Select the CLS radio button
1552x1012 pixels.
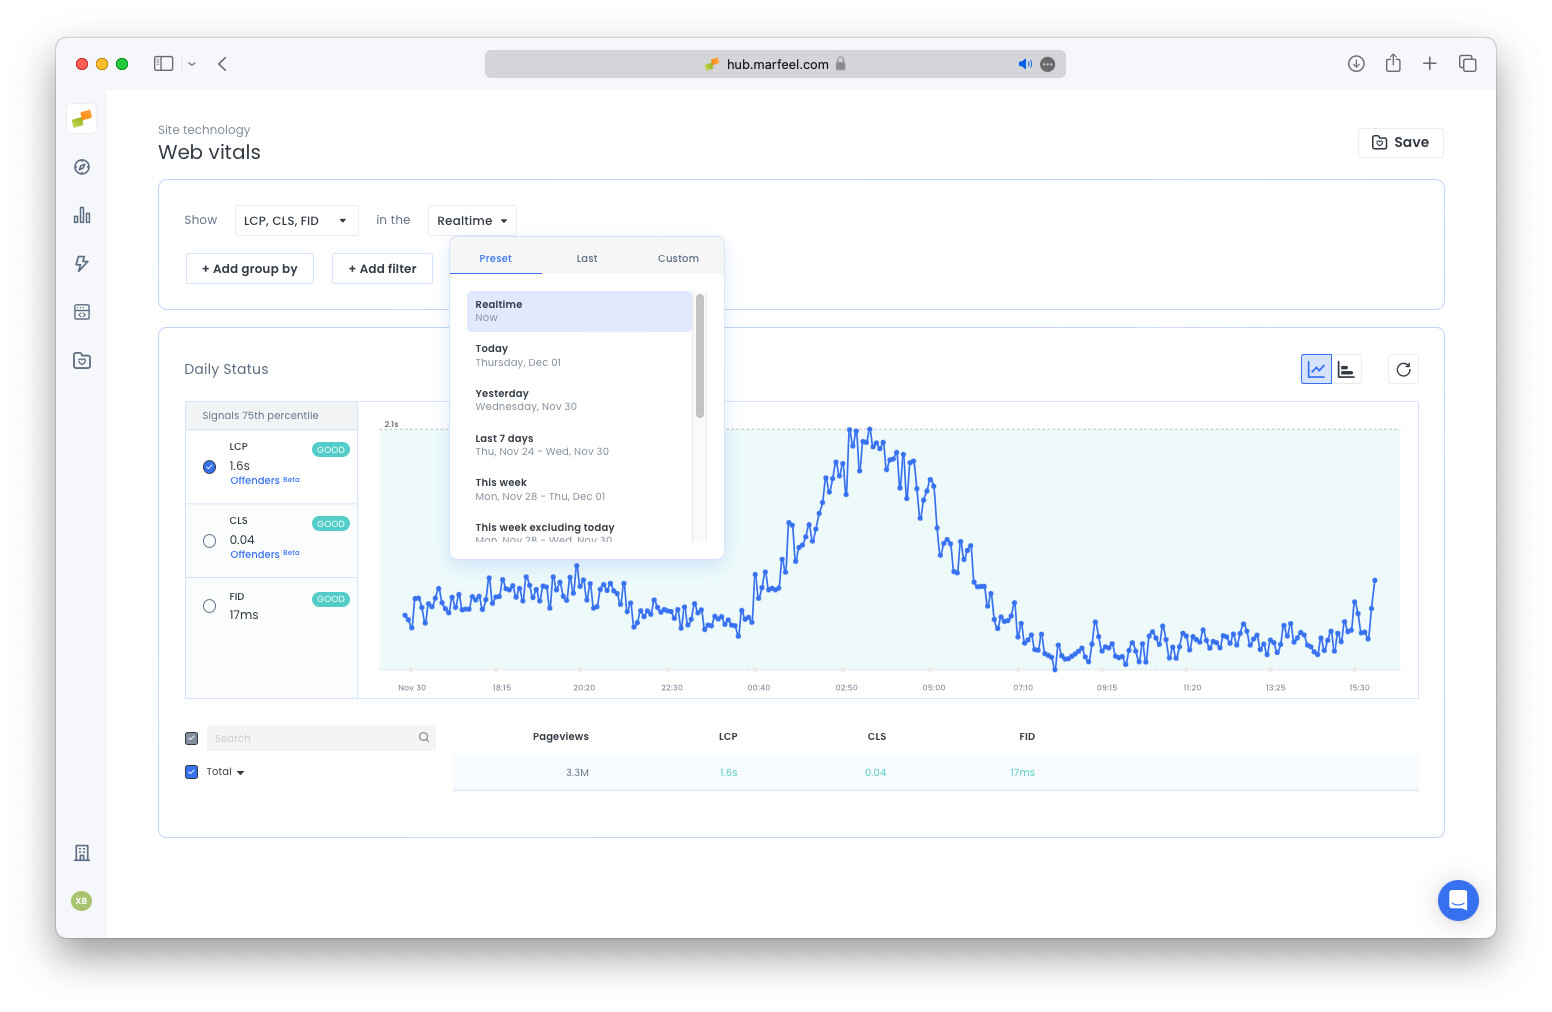pyautogui.click(x=209, y=540)
